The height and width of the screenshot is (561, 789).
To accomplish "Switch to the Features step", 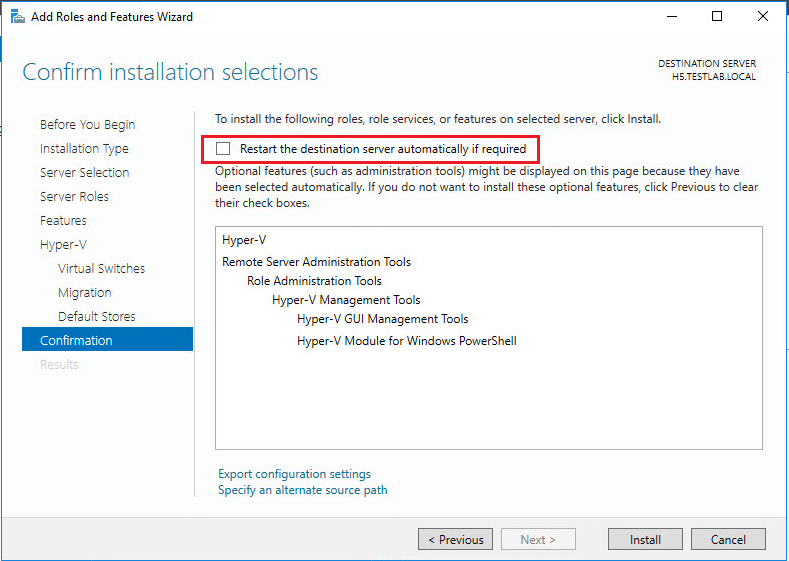I will click(63, 220).
